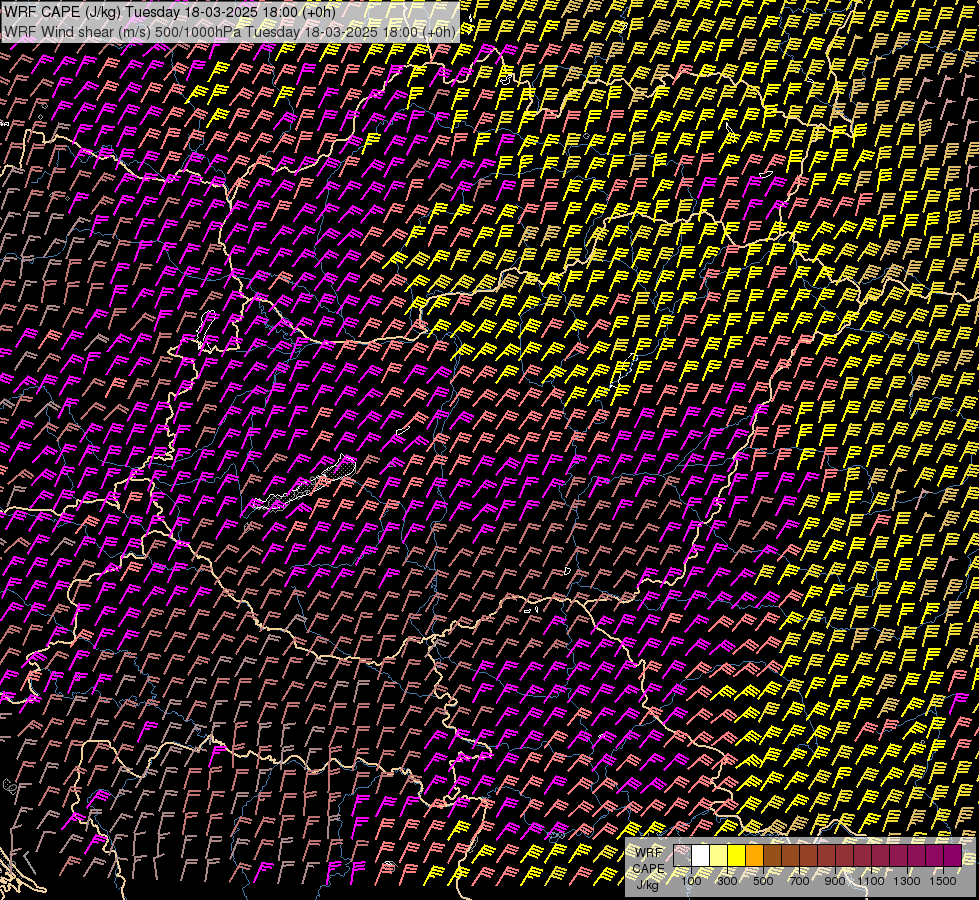Click the orange legend swatch
This screenshot has height=900, width=979.
coord(754,856)
